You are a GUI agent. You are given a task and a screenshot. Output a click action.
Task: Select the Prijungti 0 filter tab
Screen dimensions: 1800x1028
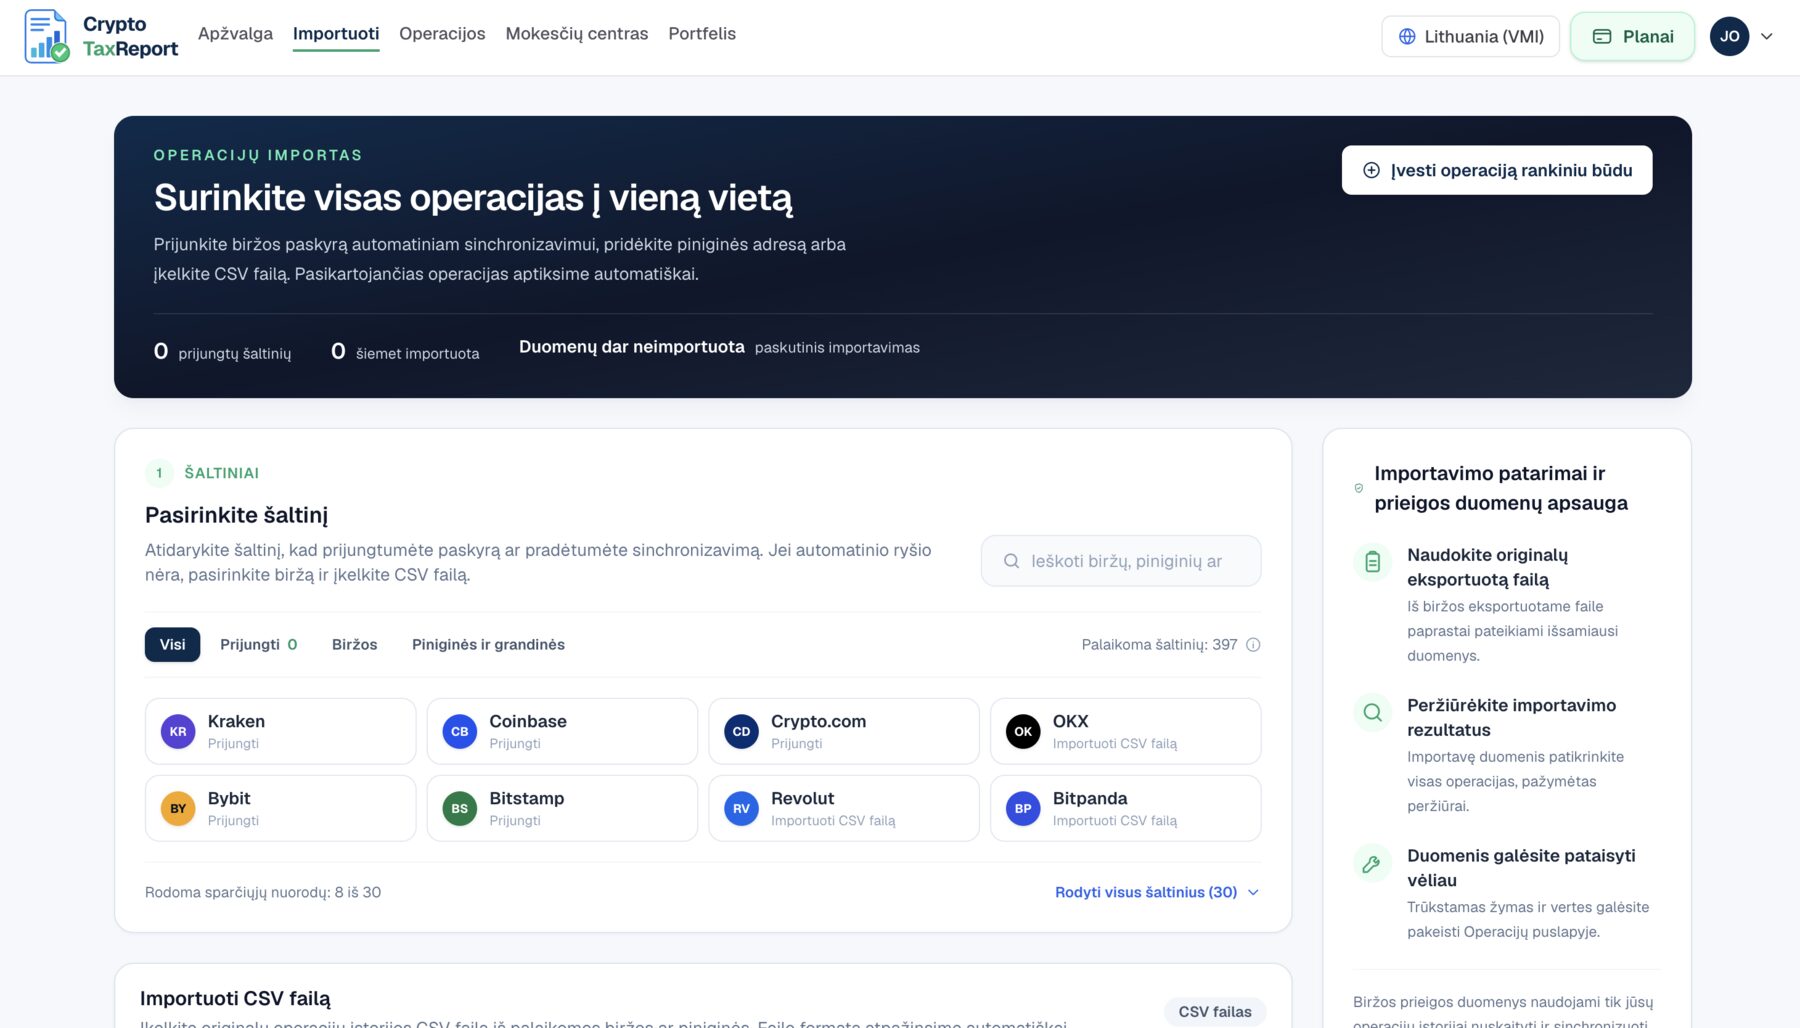258,644
